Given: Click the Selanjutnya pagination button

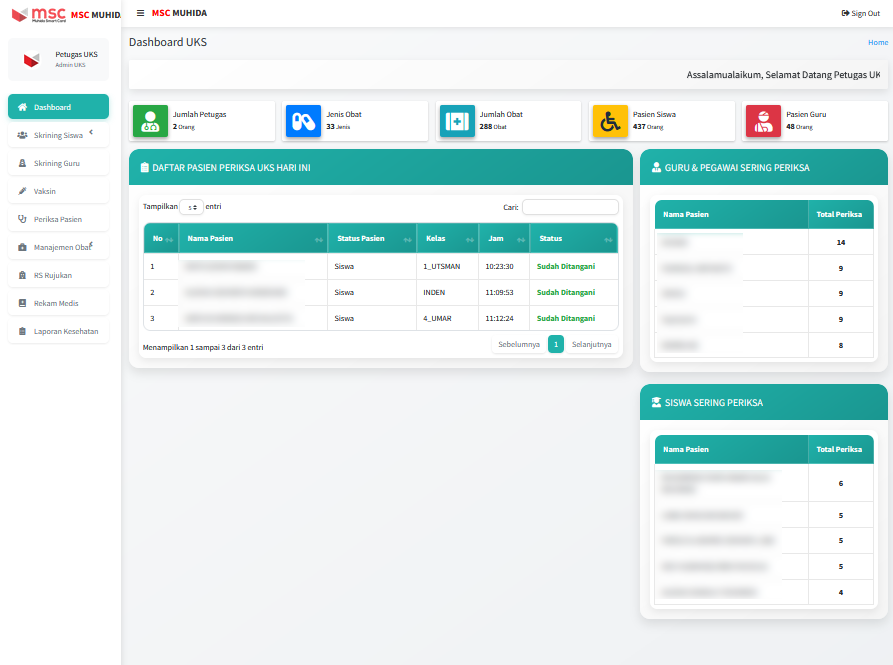Looking at the screenshot, I should (591, 344).
